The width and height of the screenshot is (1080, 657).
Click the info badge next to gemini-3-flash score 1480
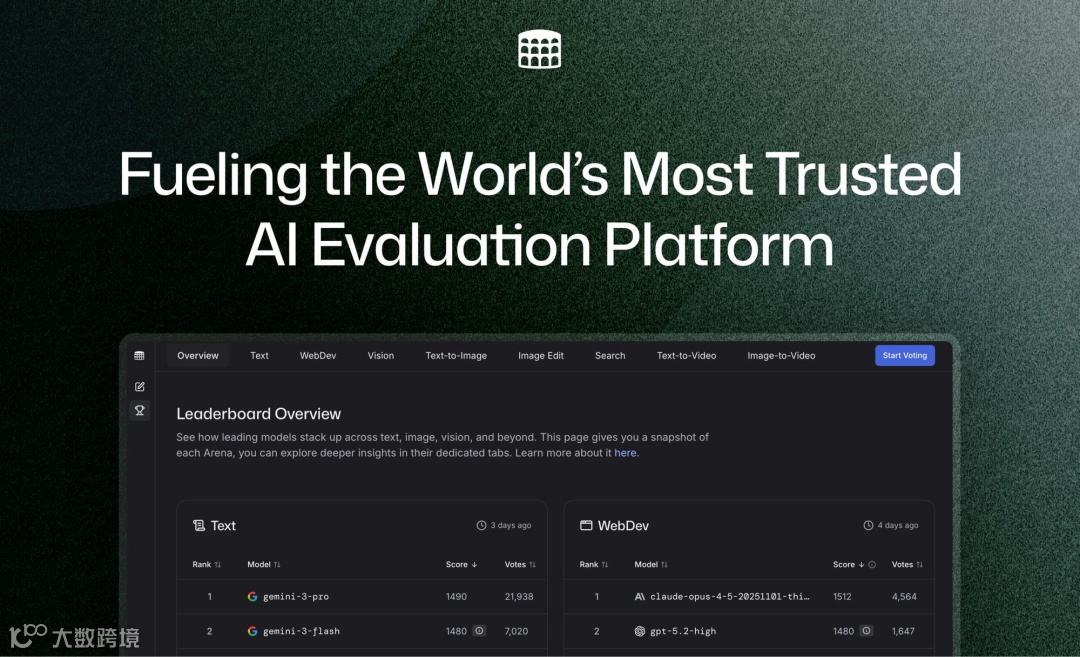click(479, 631)
